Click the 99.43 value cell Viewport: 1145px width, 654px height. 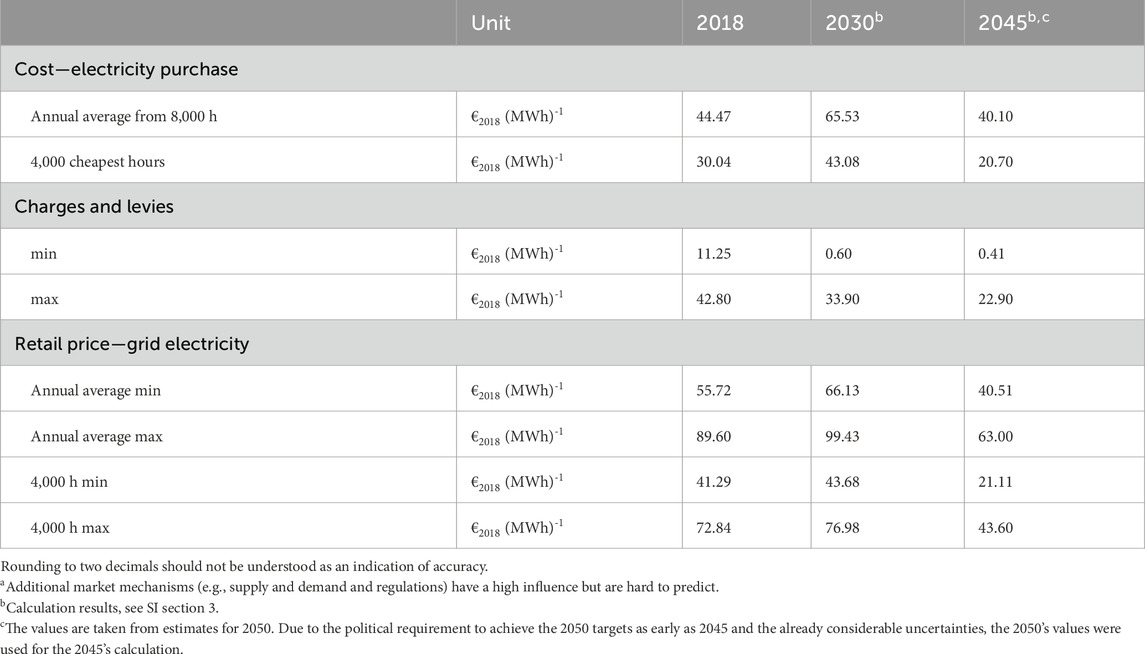[x=844, y=436]
